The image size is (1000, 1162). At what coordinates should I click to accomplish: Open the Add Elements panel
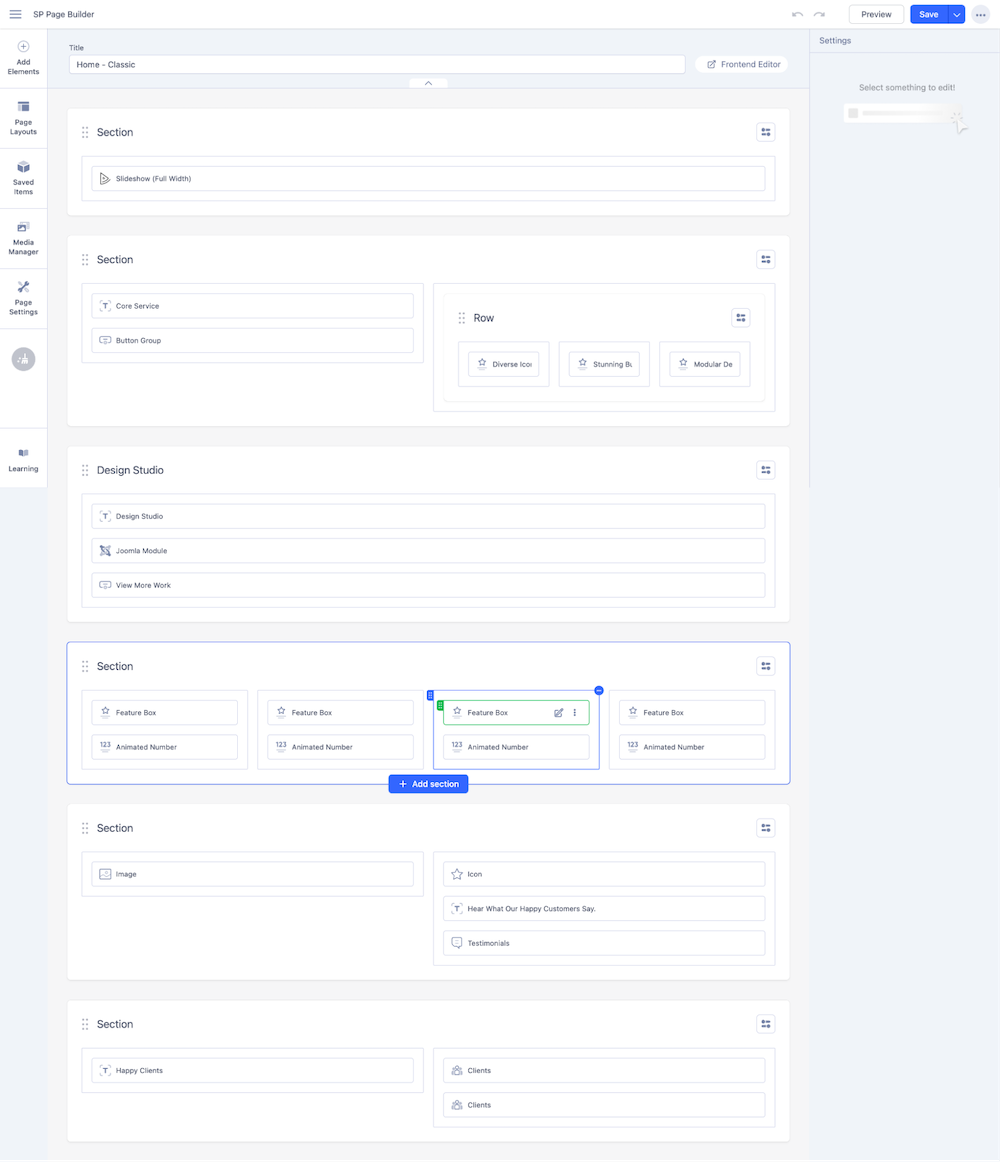coord(23,58)
